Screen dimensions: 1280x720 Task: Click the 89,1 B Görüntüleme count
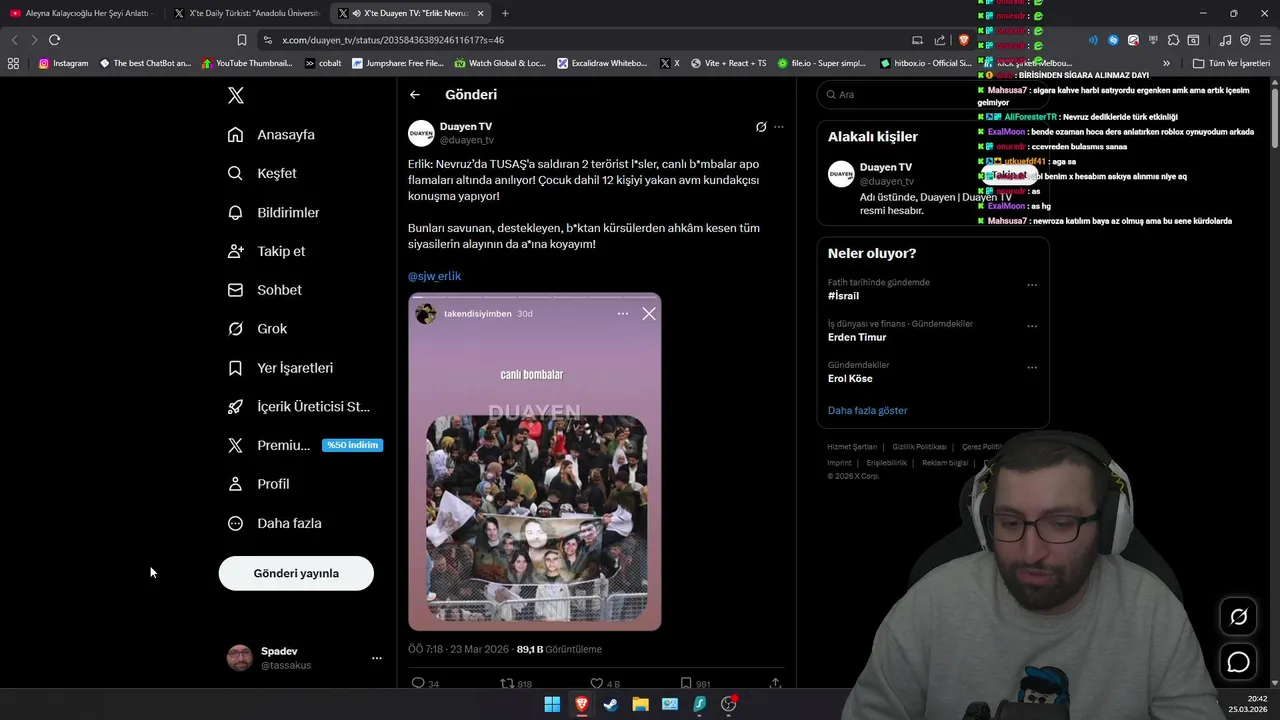click(559, 649)
